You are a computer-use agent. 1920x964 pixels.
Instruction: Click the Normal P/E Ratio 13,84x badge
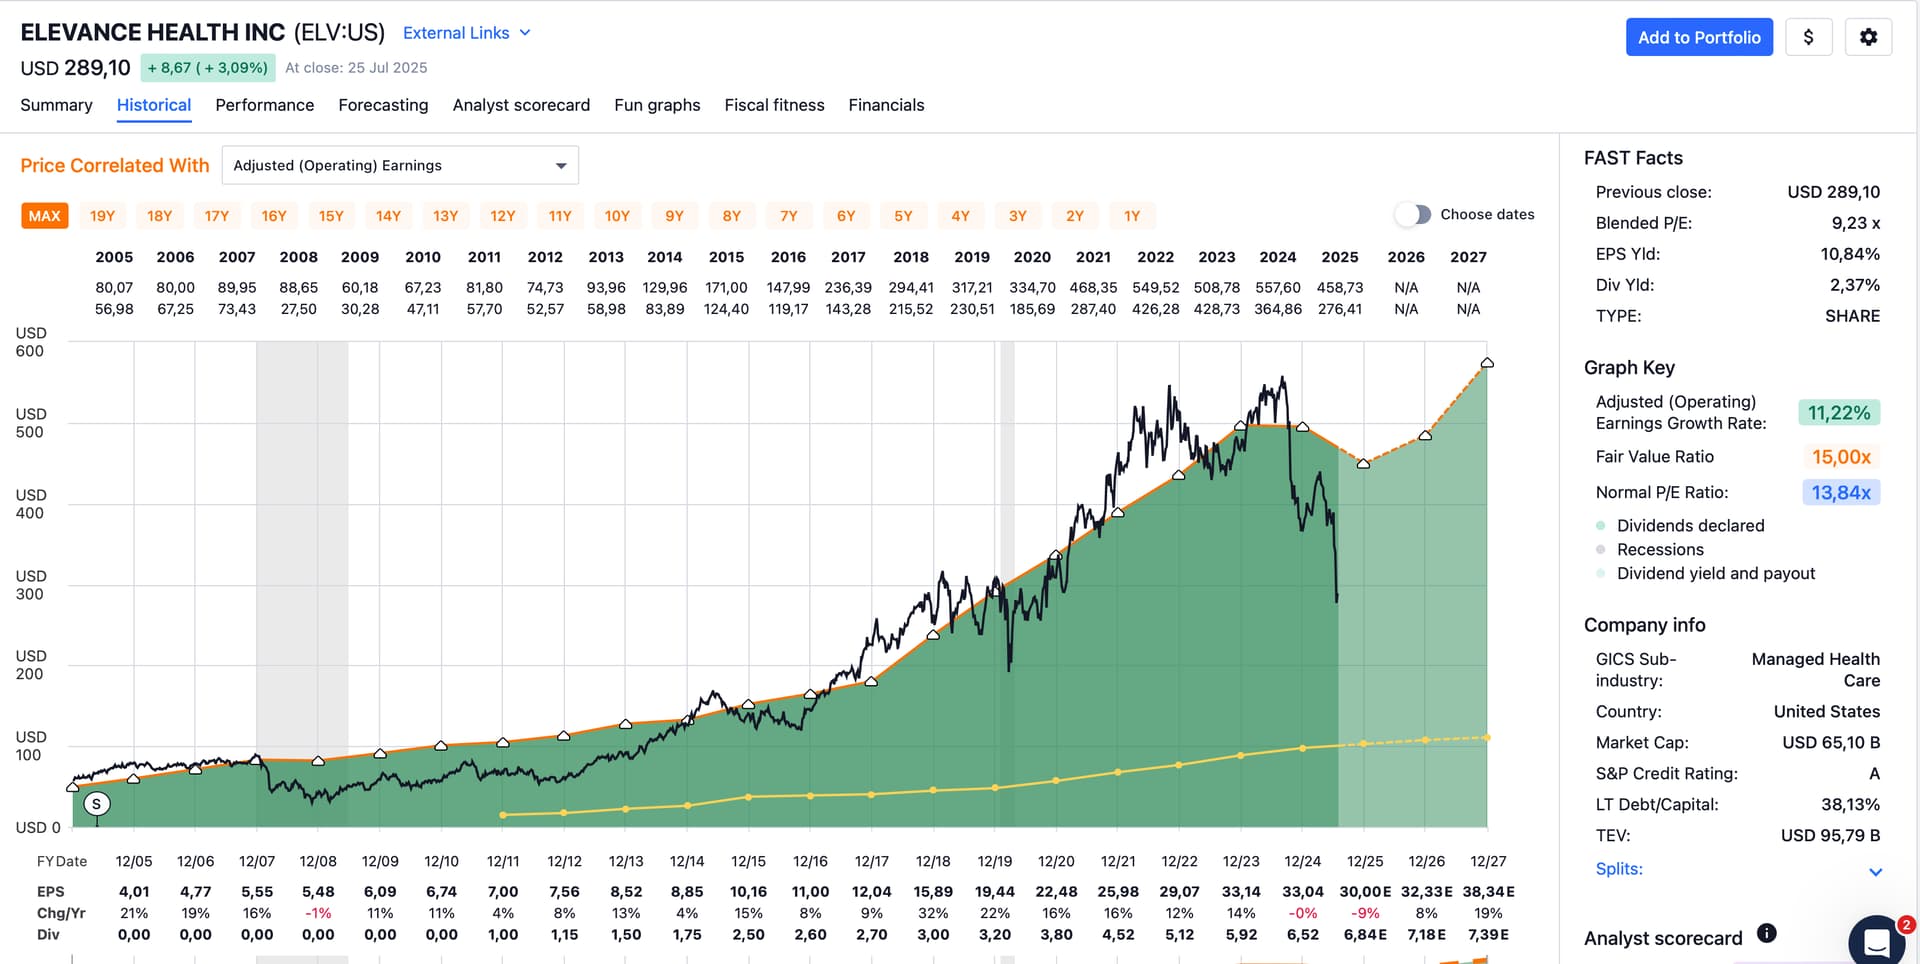click(1840, 493)
